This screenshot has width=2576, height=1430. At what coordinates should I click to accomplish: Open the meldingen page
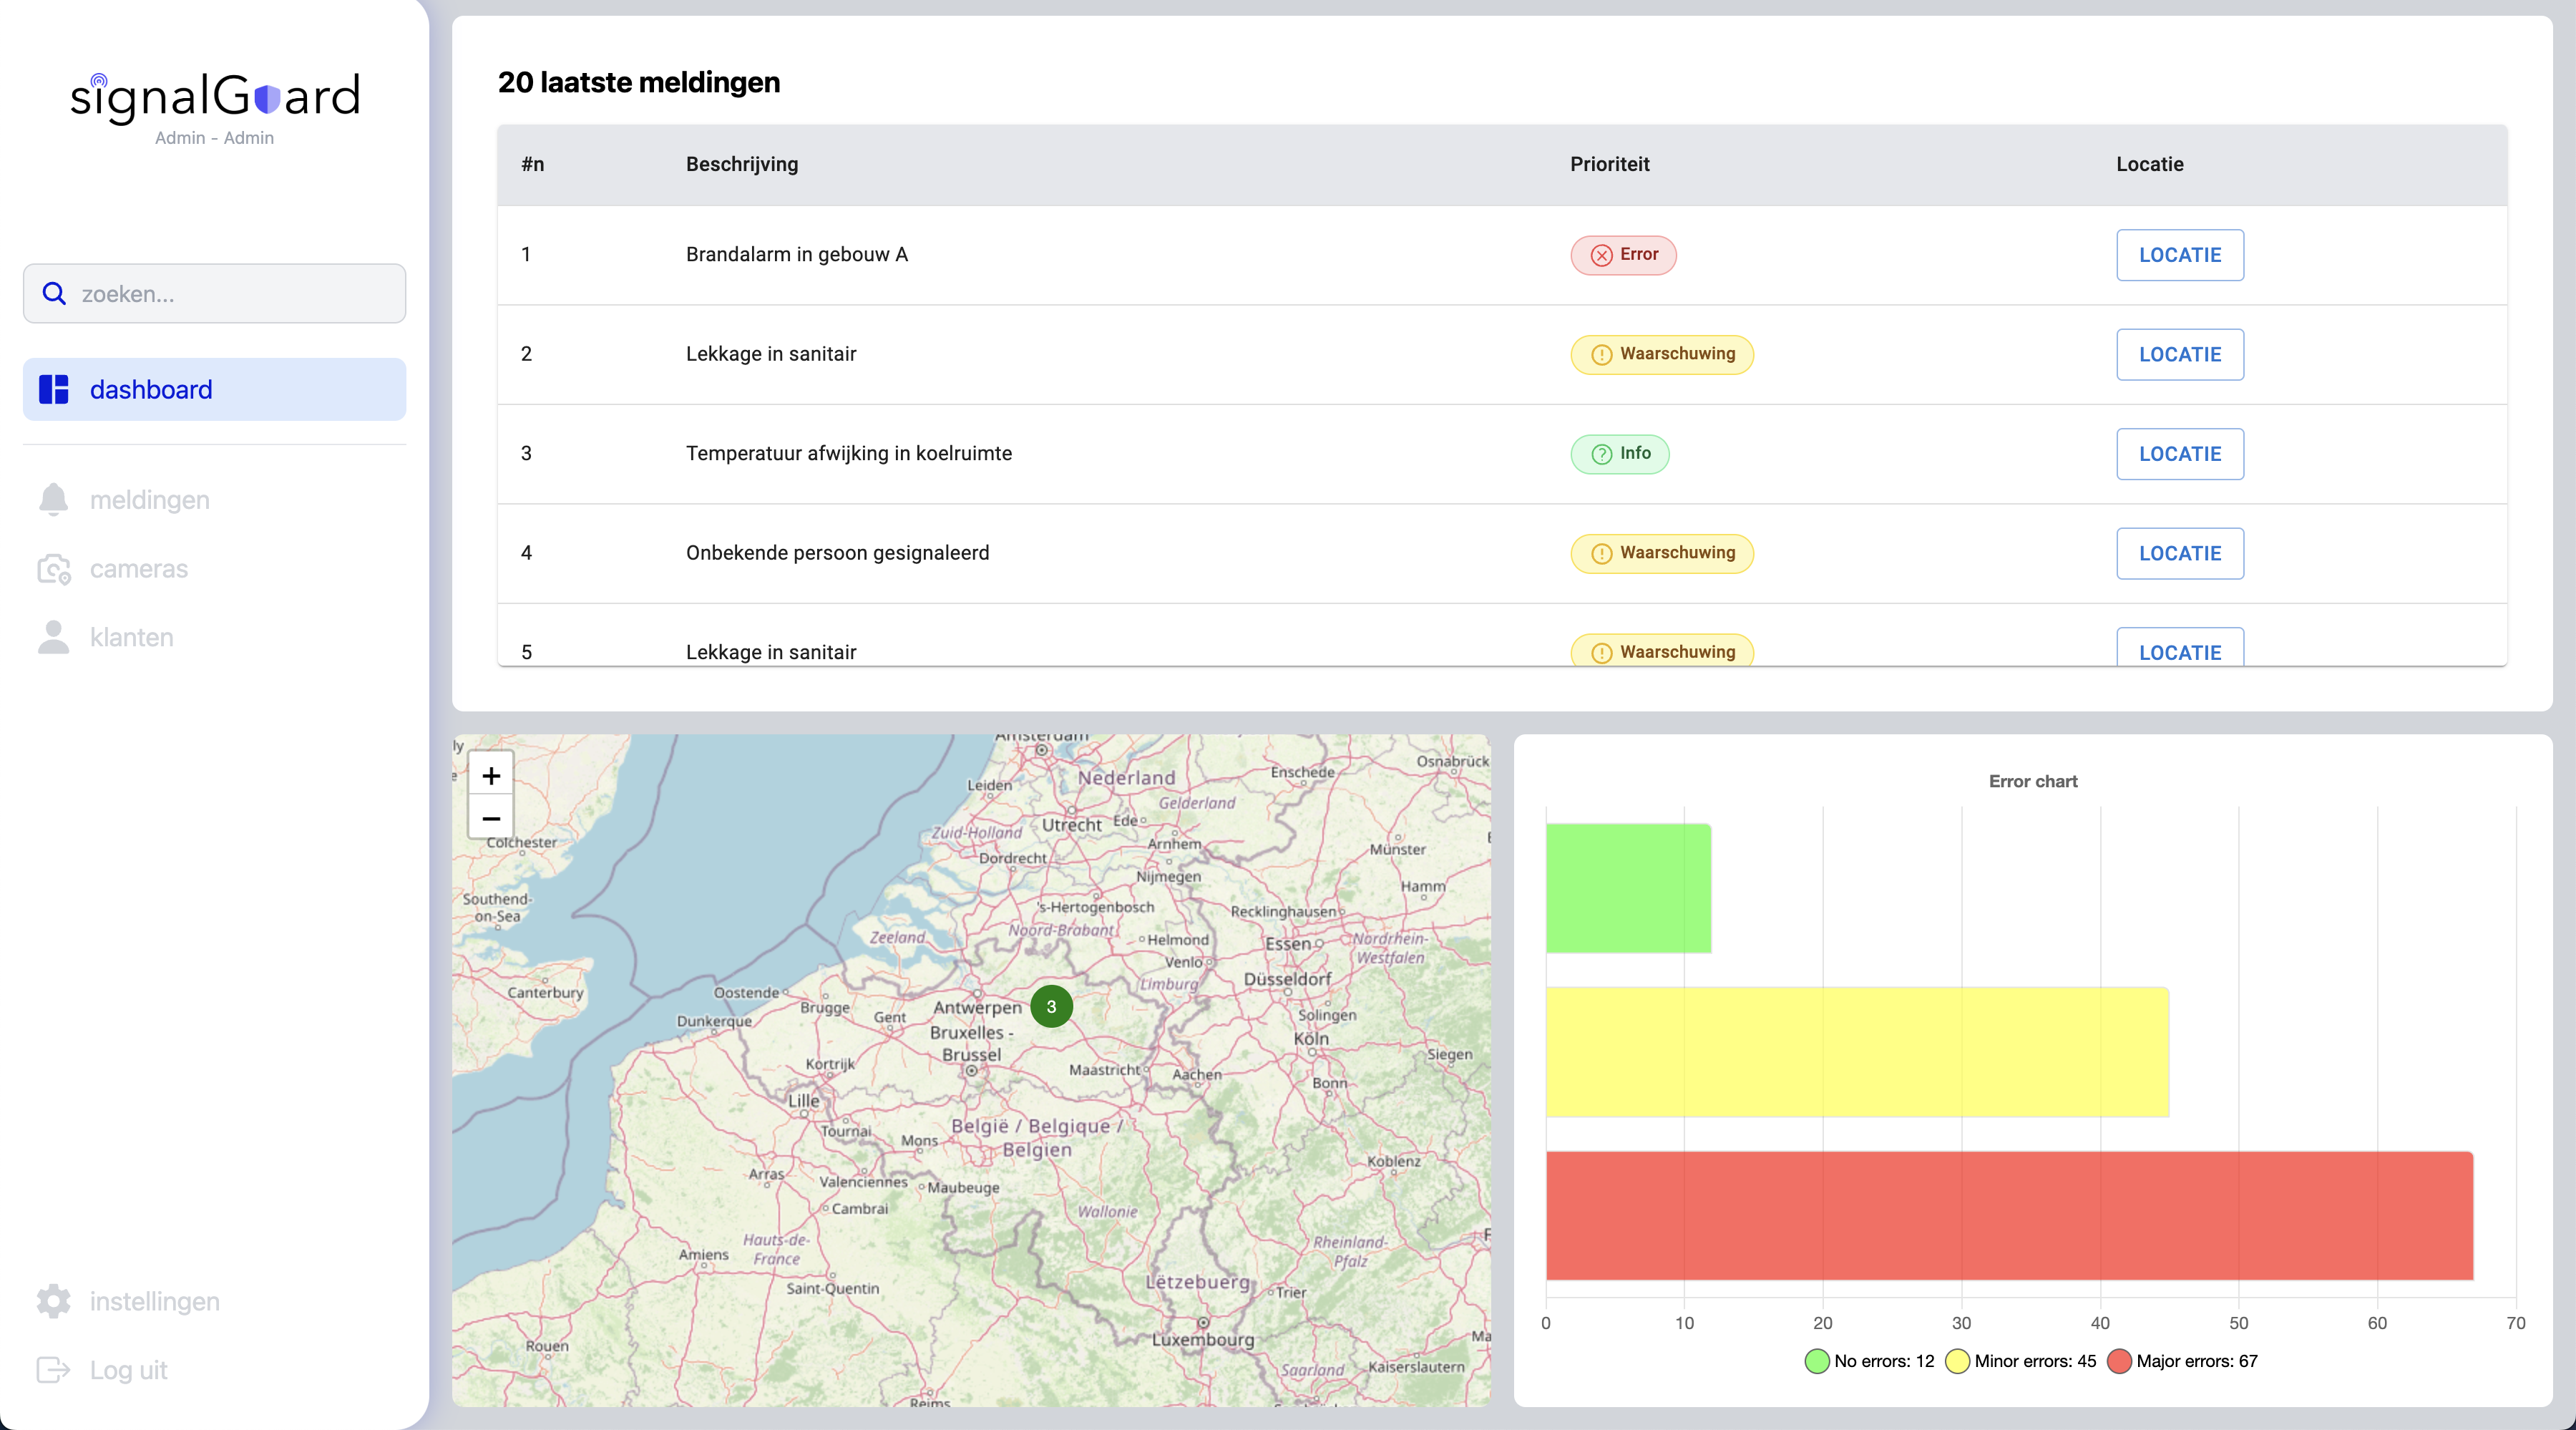pyautogui.click(x=150, y=499)
